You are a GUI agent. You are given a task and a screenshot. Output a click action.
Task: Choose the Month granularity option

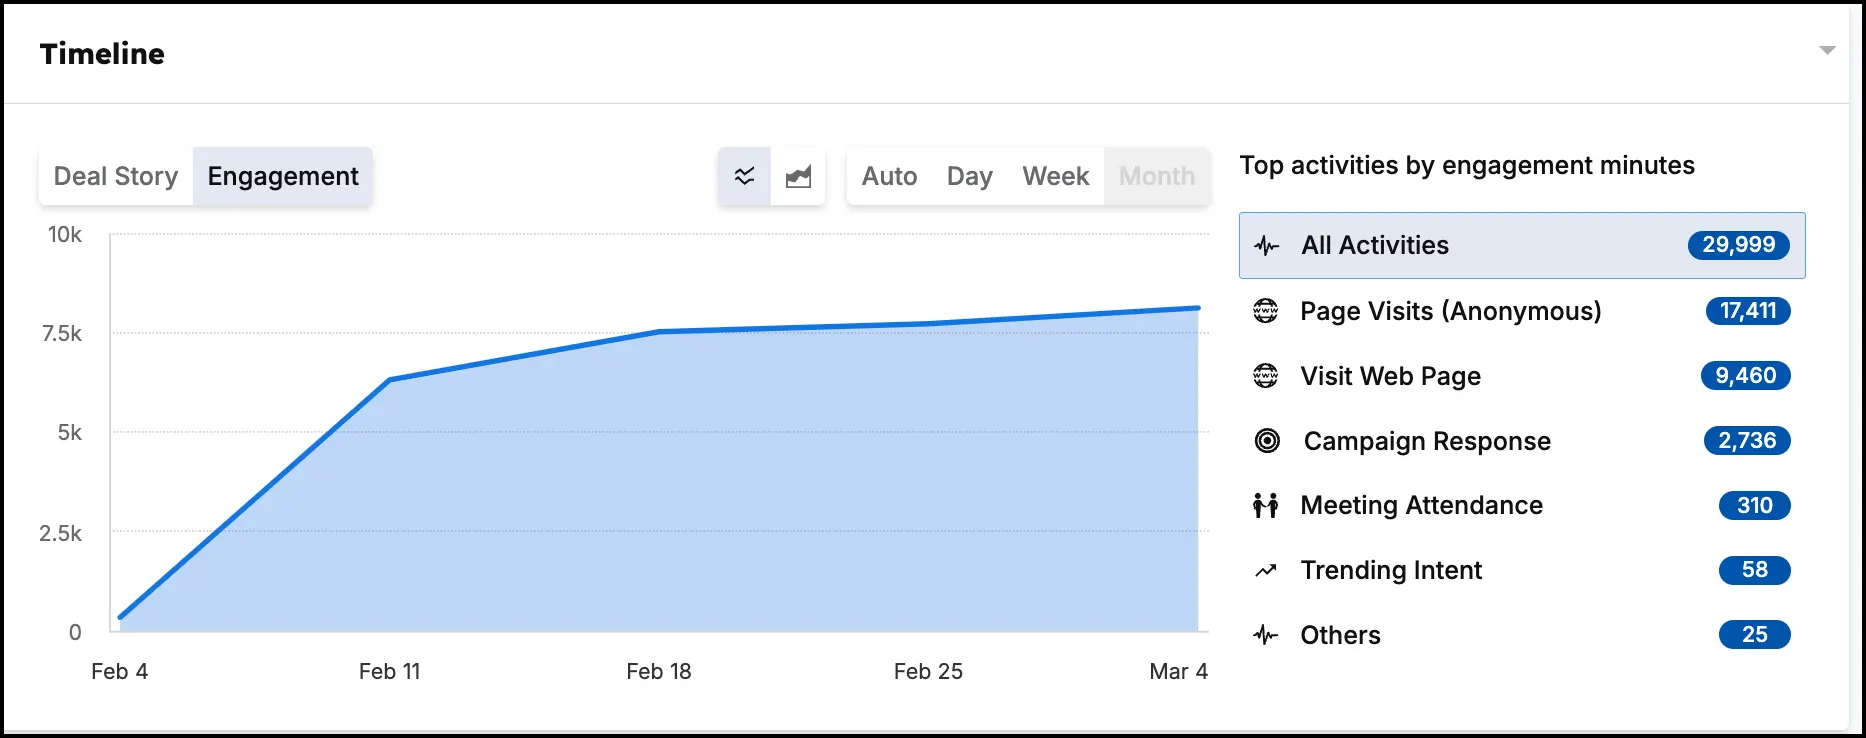click(x=1157, y=177)
